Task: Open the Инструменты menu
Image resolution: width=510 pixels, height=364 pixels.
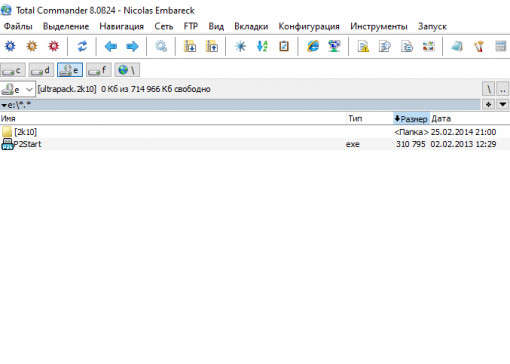Action: (x=379, y=26)
